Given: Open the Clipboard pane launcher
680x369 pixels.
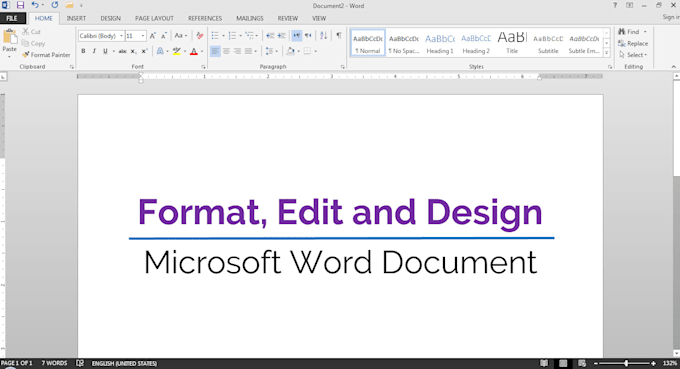Looking at the screenshot, I should tap(72, 67).
